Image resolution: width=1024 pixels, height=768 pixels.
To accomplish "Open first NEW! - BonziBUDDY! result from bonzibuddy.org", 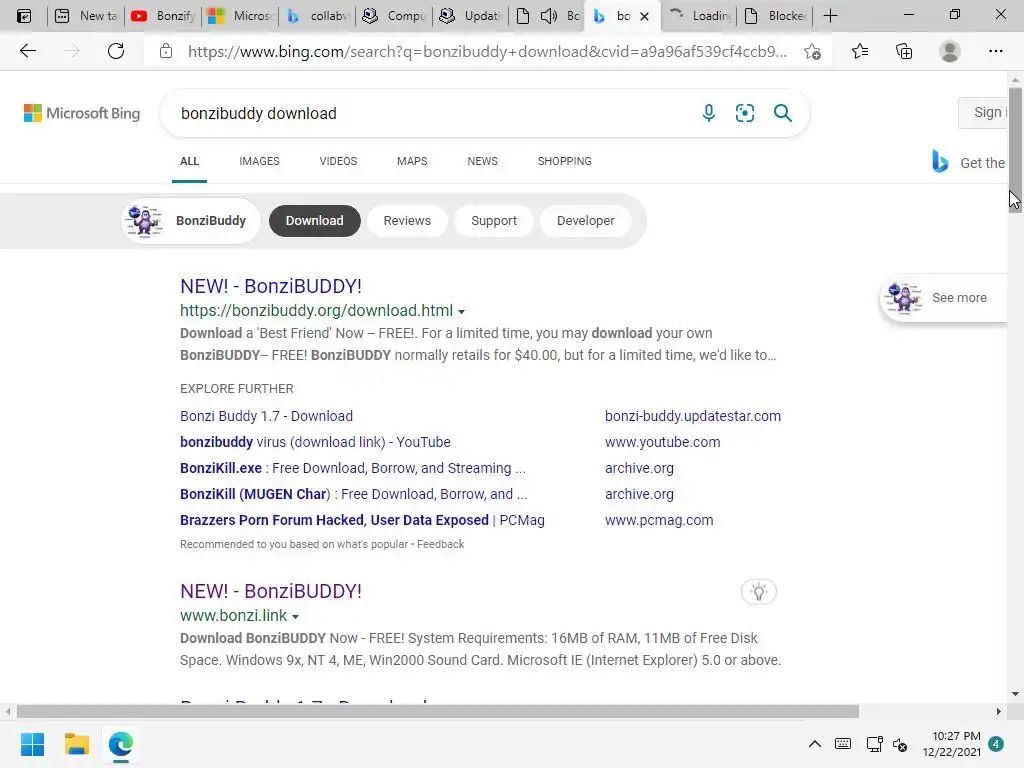I will click(271, 286).
